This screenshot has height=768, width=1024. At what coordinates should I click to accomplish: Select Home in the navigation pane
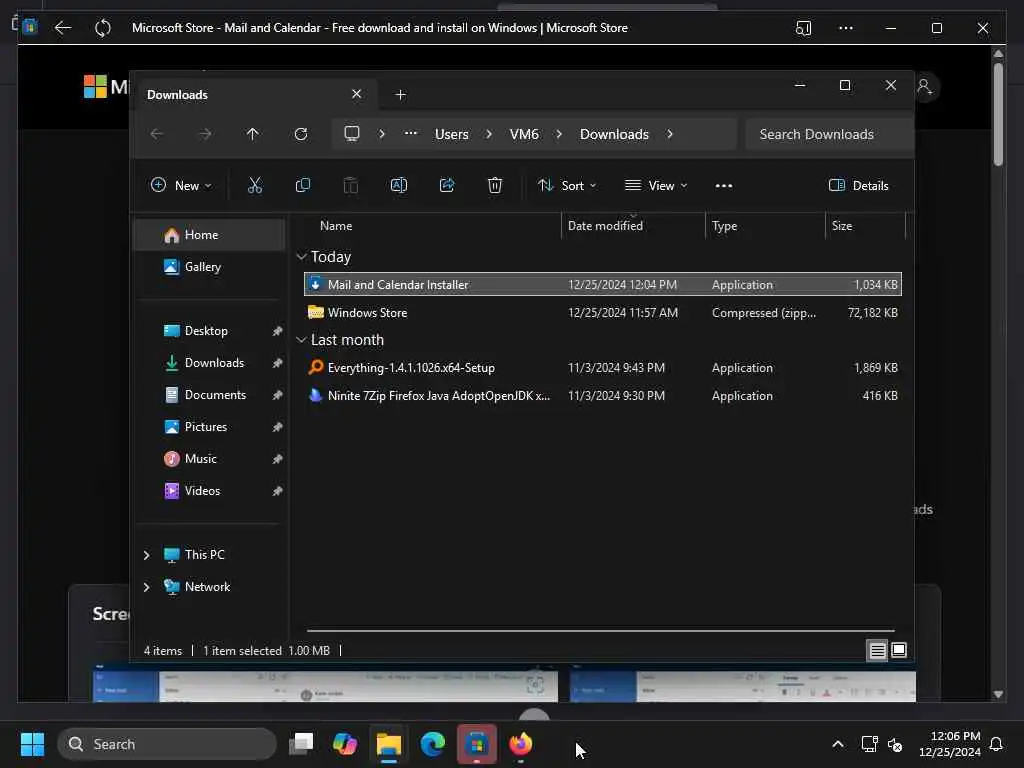[209, 235]
